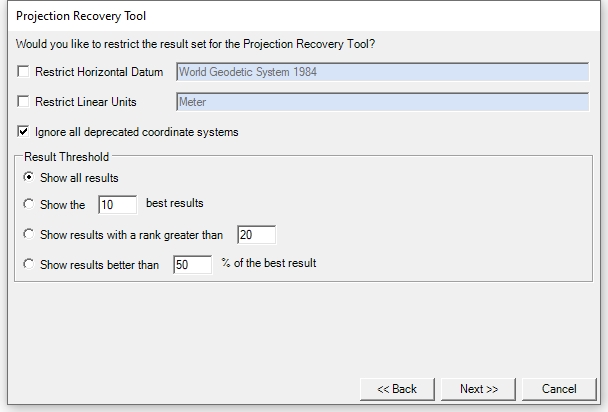Select the Show all results radio button
Screen dimensions: 608x412
[28, 177]
